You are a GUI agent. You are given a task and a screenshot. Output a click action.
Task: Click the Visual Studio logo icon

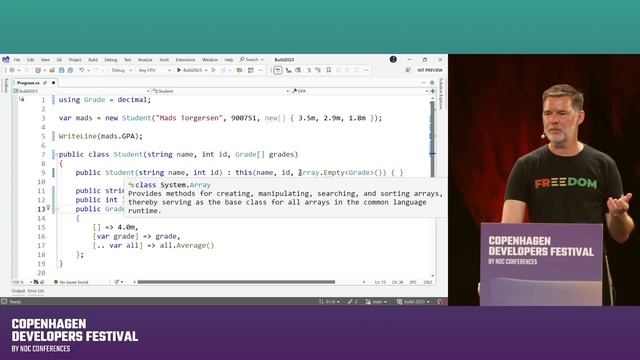(x=6, y=60)
